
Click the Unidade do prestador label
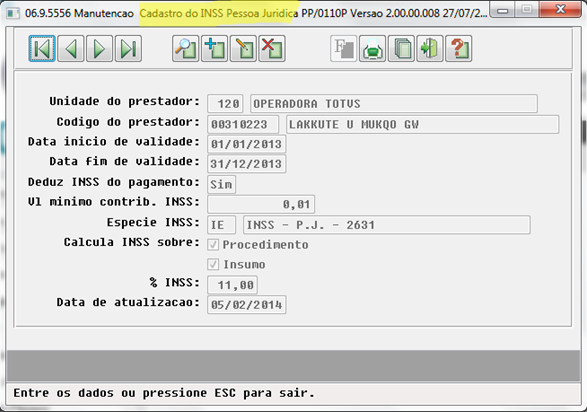[125, 101]
